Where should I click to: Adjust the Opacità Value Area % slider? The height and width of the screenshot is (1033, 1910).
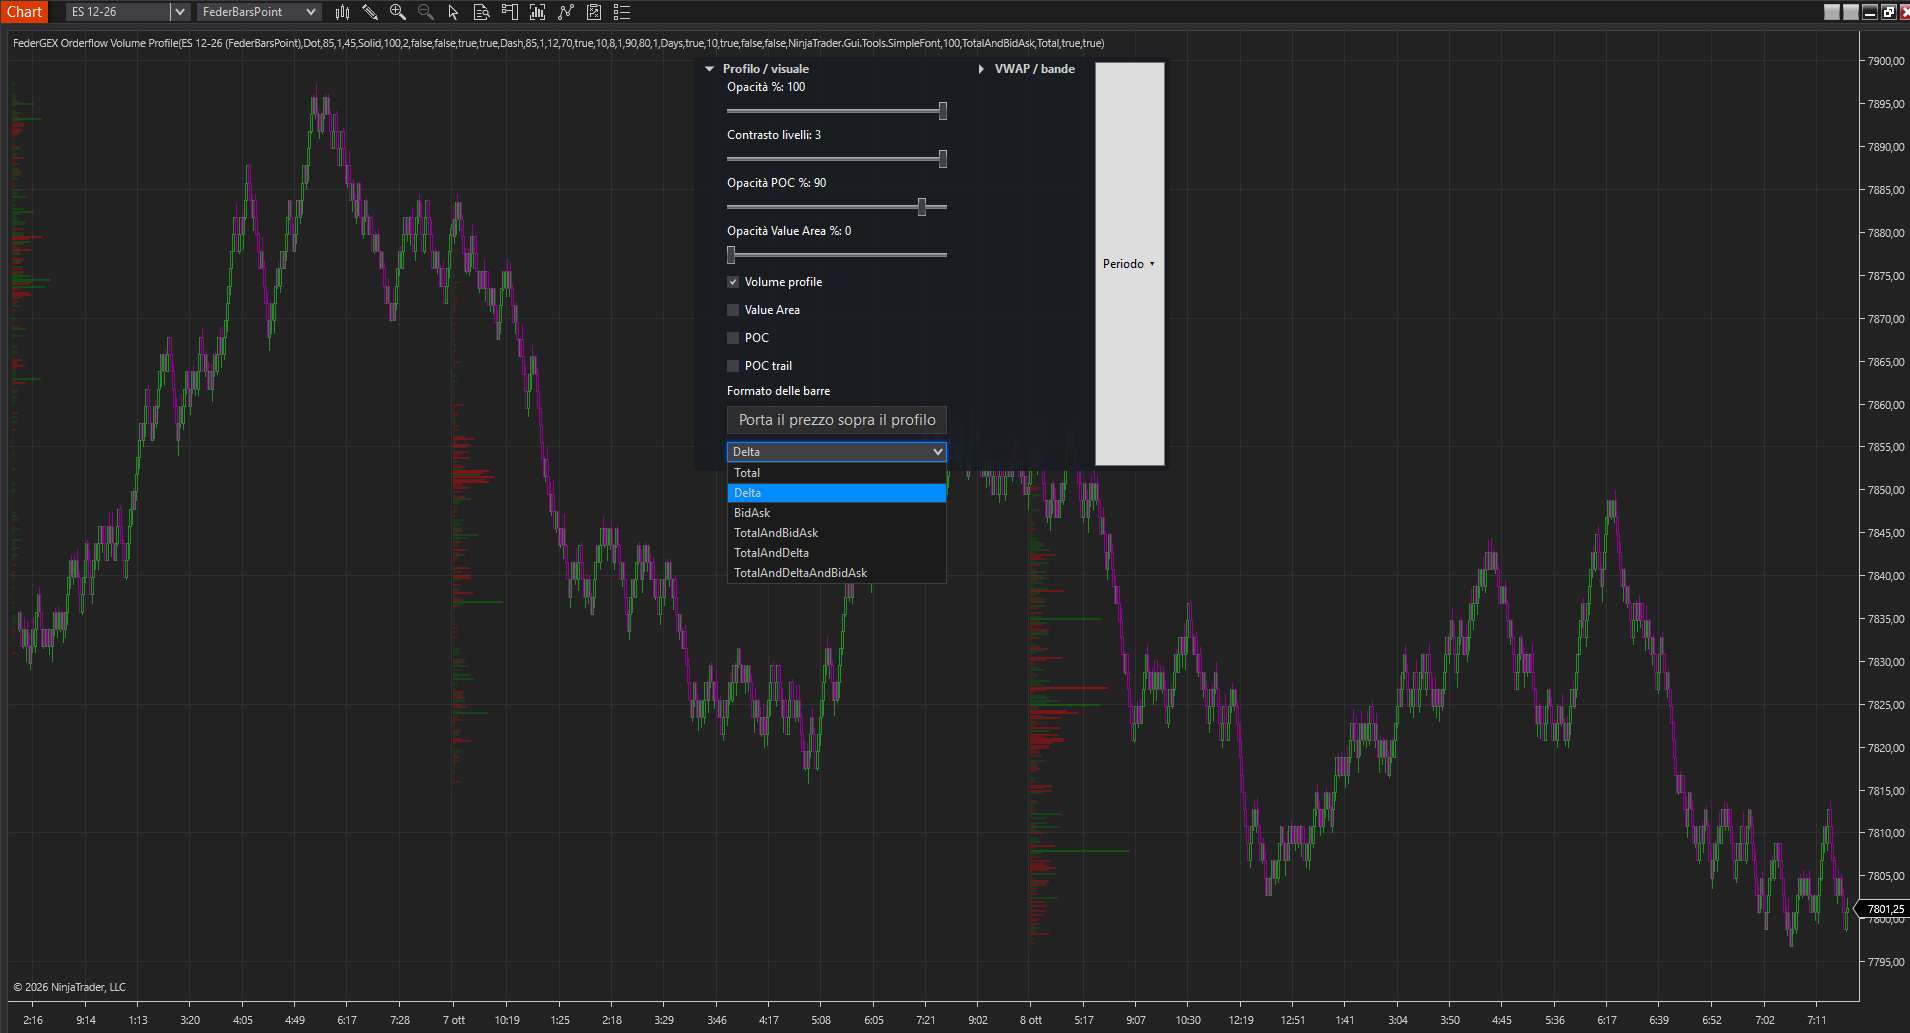coord(836,254)
